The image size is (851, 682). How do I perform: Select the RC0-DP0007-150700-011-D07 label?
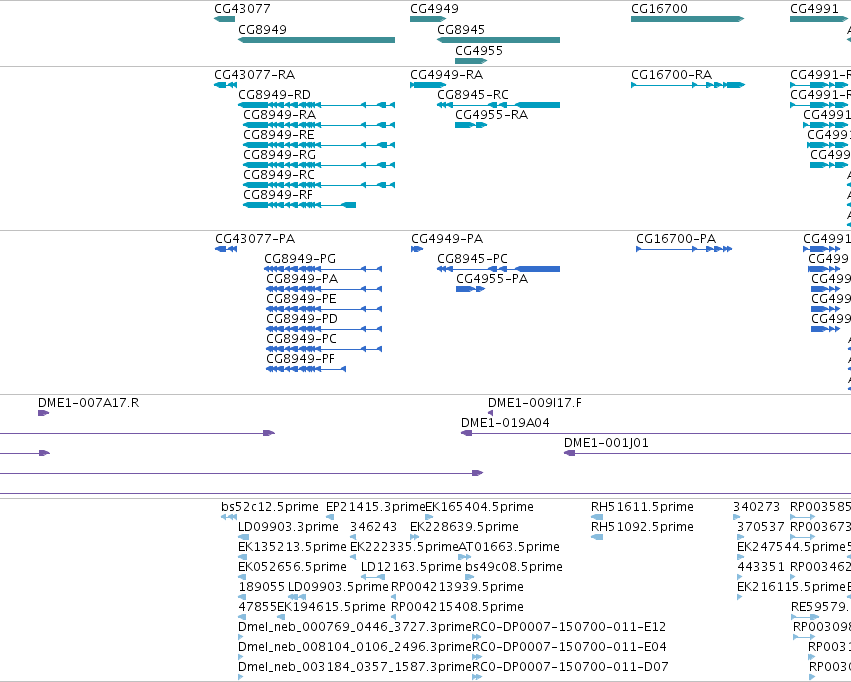570,667
